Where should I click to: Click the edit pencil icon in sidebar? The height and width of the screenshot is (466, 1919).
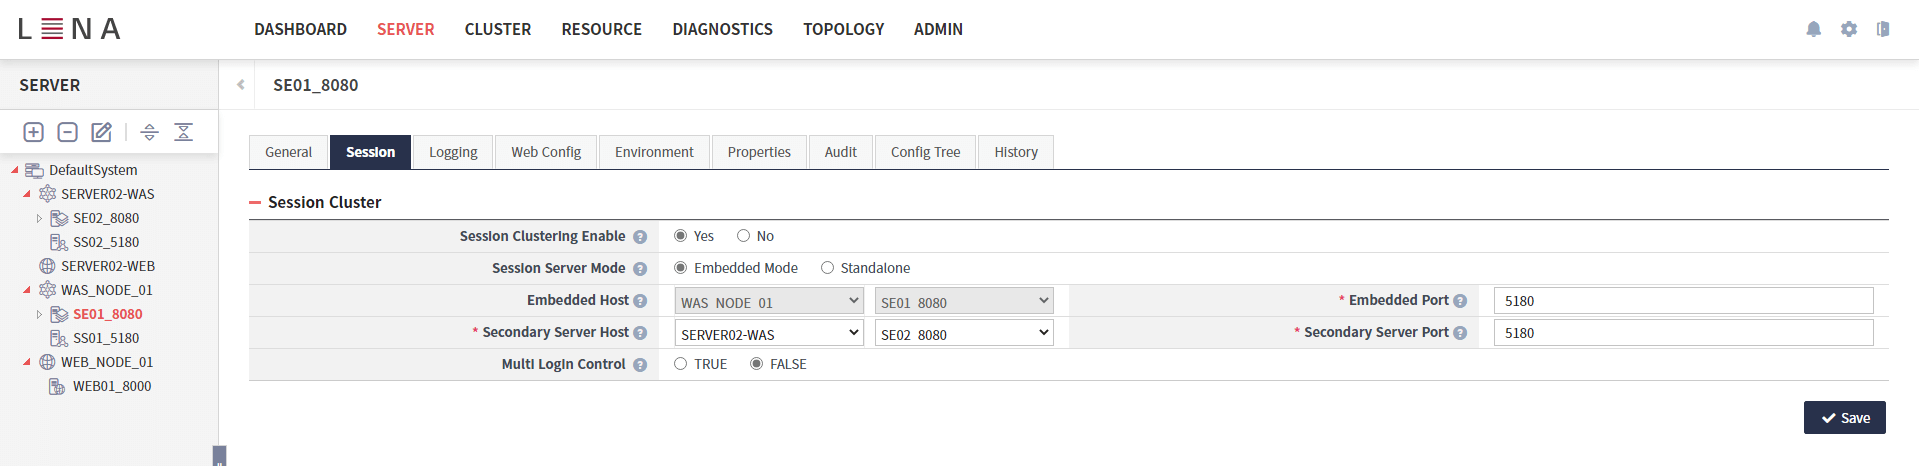click(101, 132)
